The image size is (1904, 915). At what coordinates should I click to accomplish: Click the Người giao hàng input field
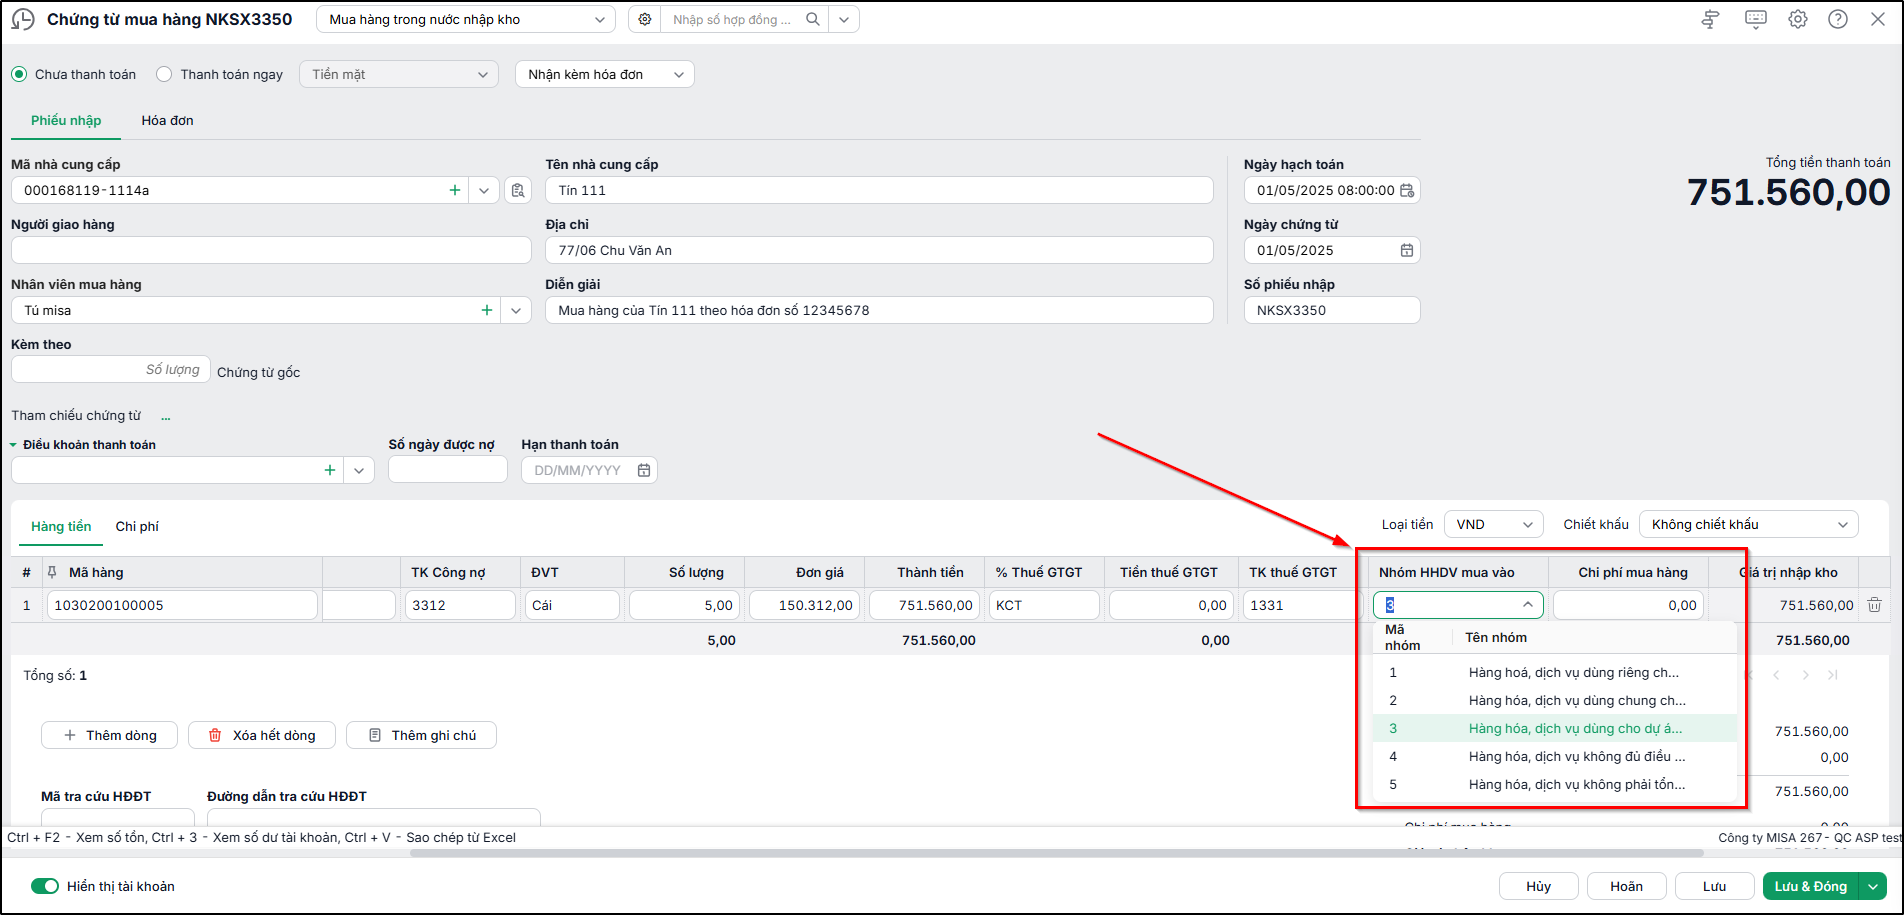click(271, 250)
